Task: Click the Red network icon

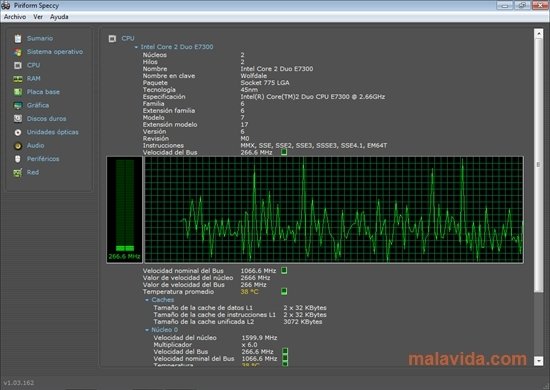Action: tap(18, 172)
